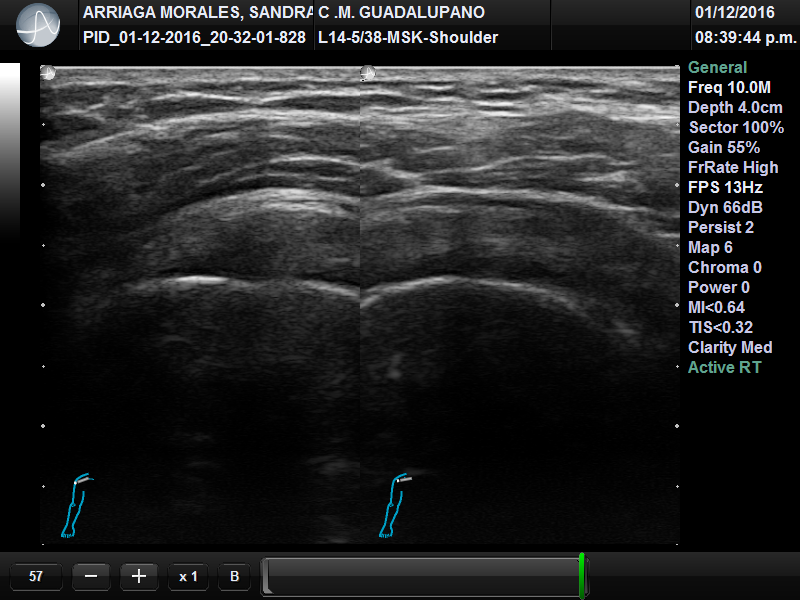Click the left arm body marker pictogram

coord(77,505)
